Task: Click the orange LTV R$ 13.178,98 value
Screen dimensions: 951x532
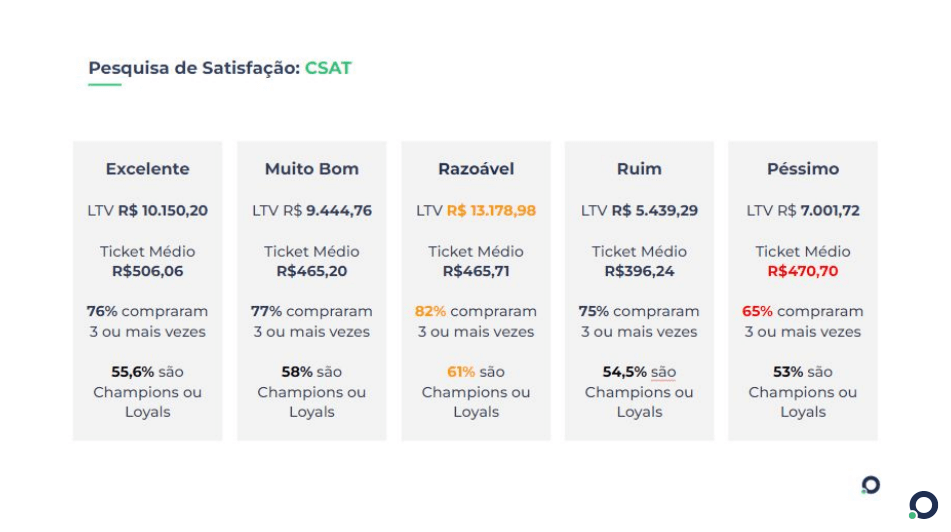Action: point(491,211)
